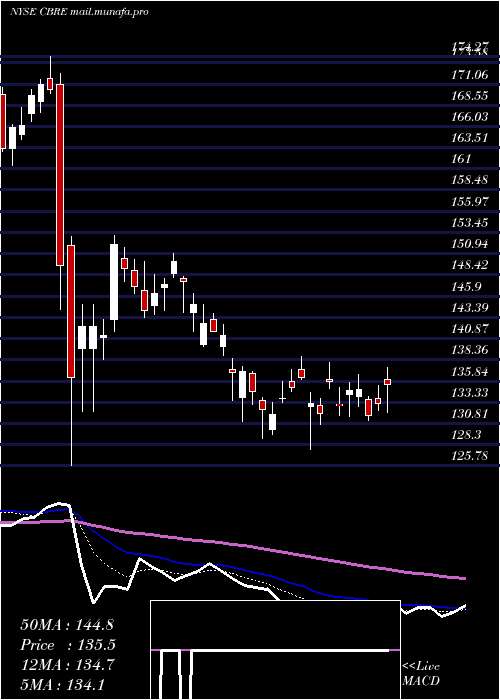The height and width of the screenshot is (700, 500).
Task: Click the 138.36 price axis label
Action: coord(470,350)
